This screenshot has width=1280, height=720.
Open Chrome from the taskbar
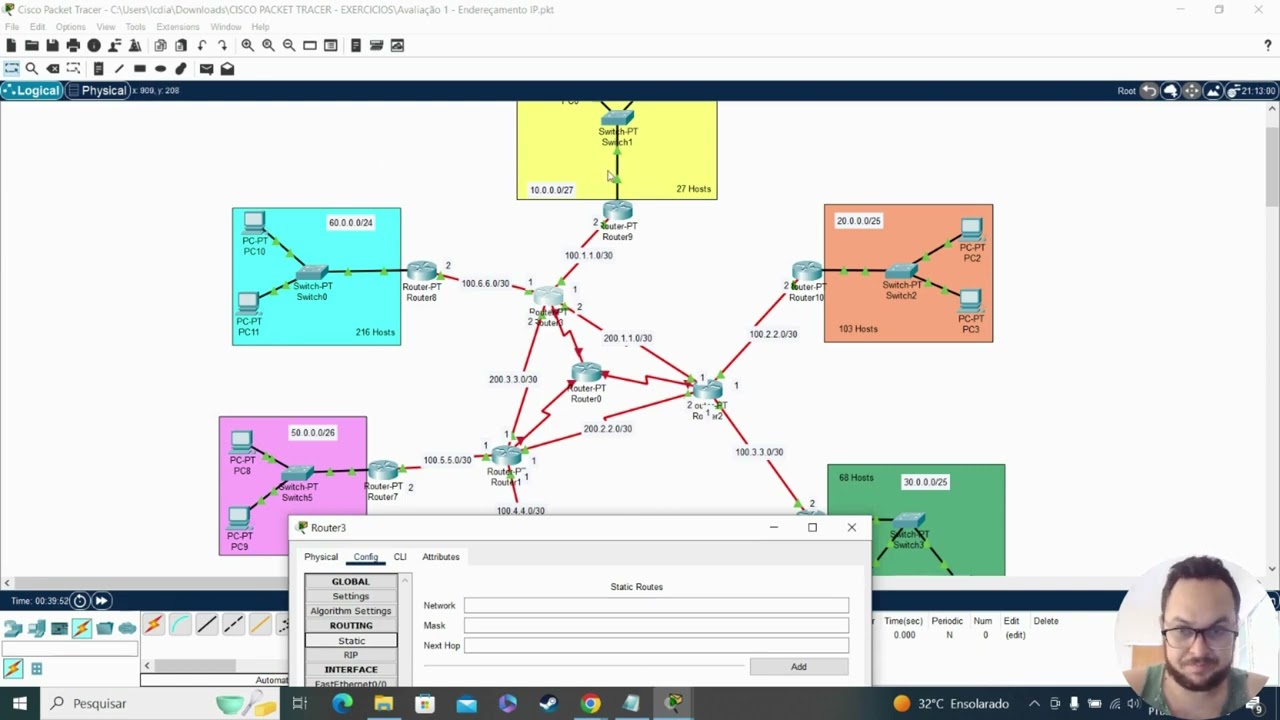pos(590,704)
